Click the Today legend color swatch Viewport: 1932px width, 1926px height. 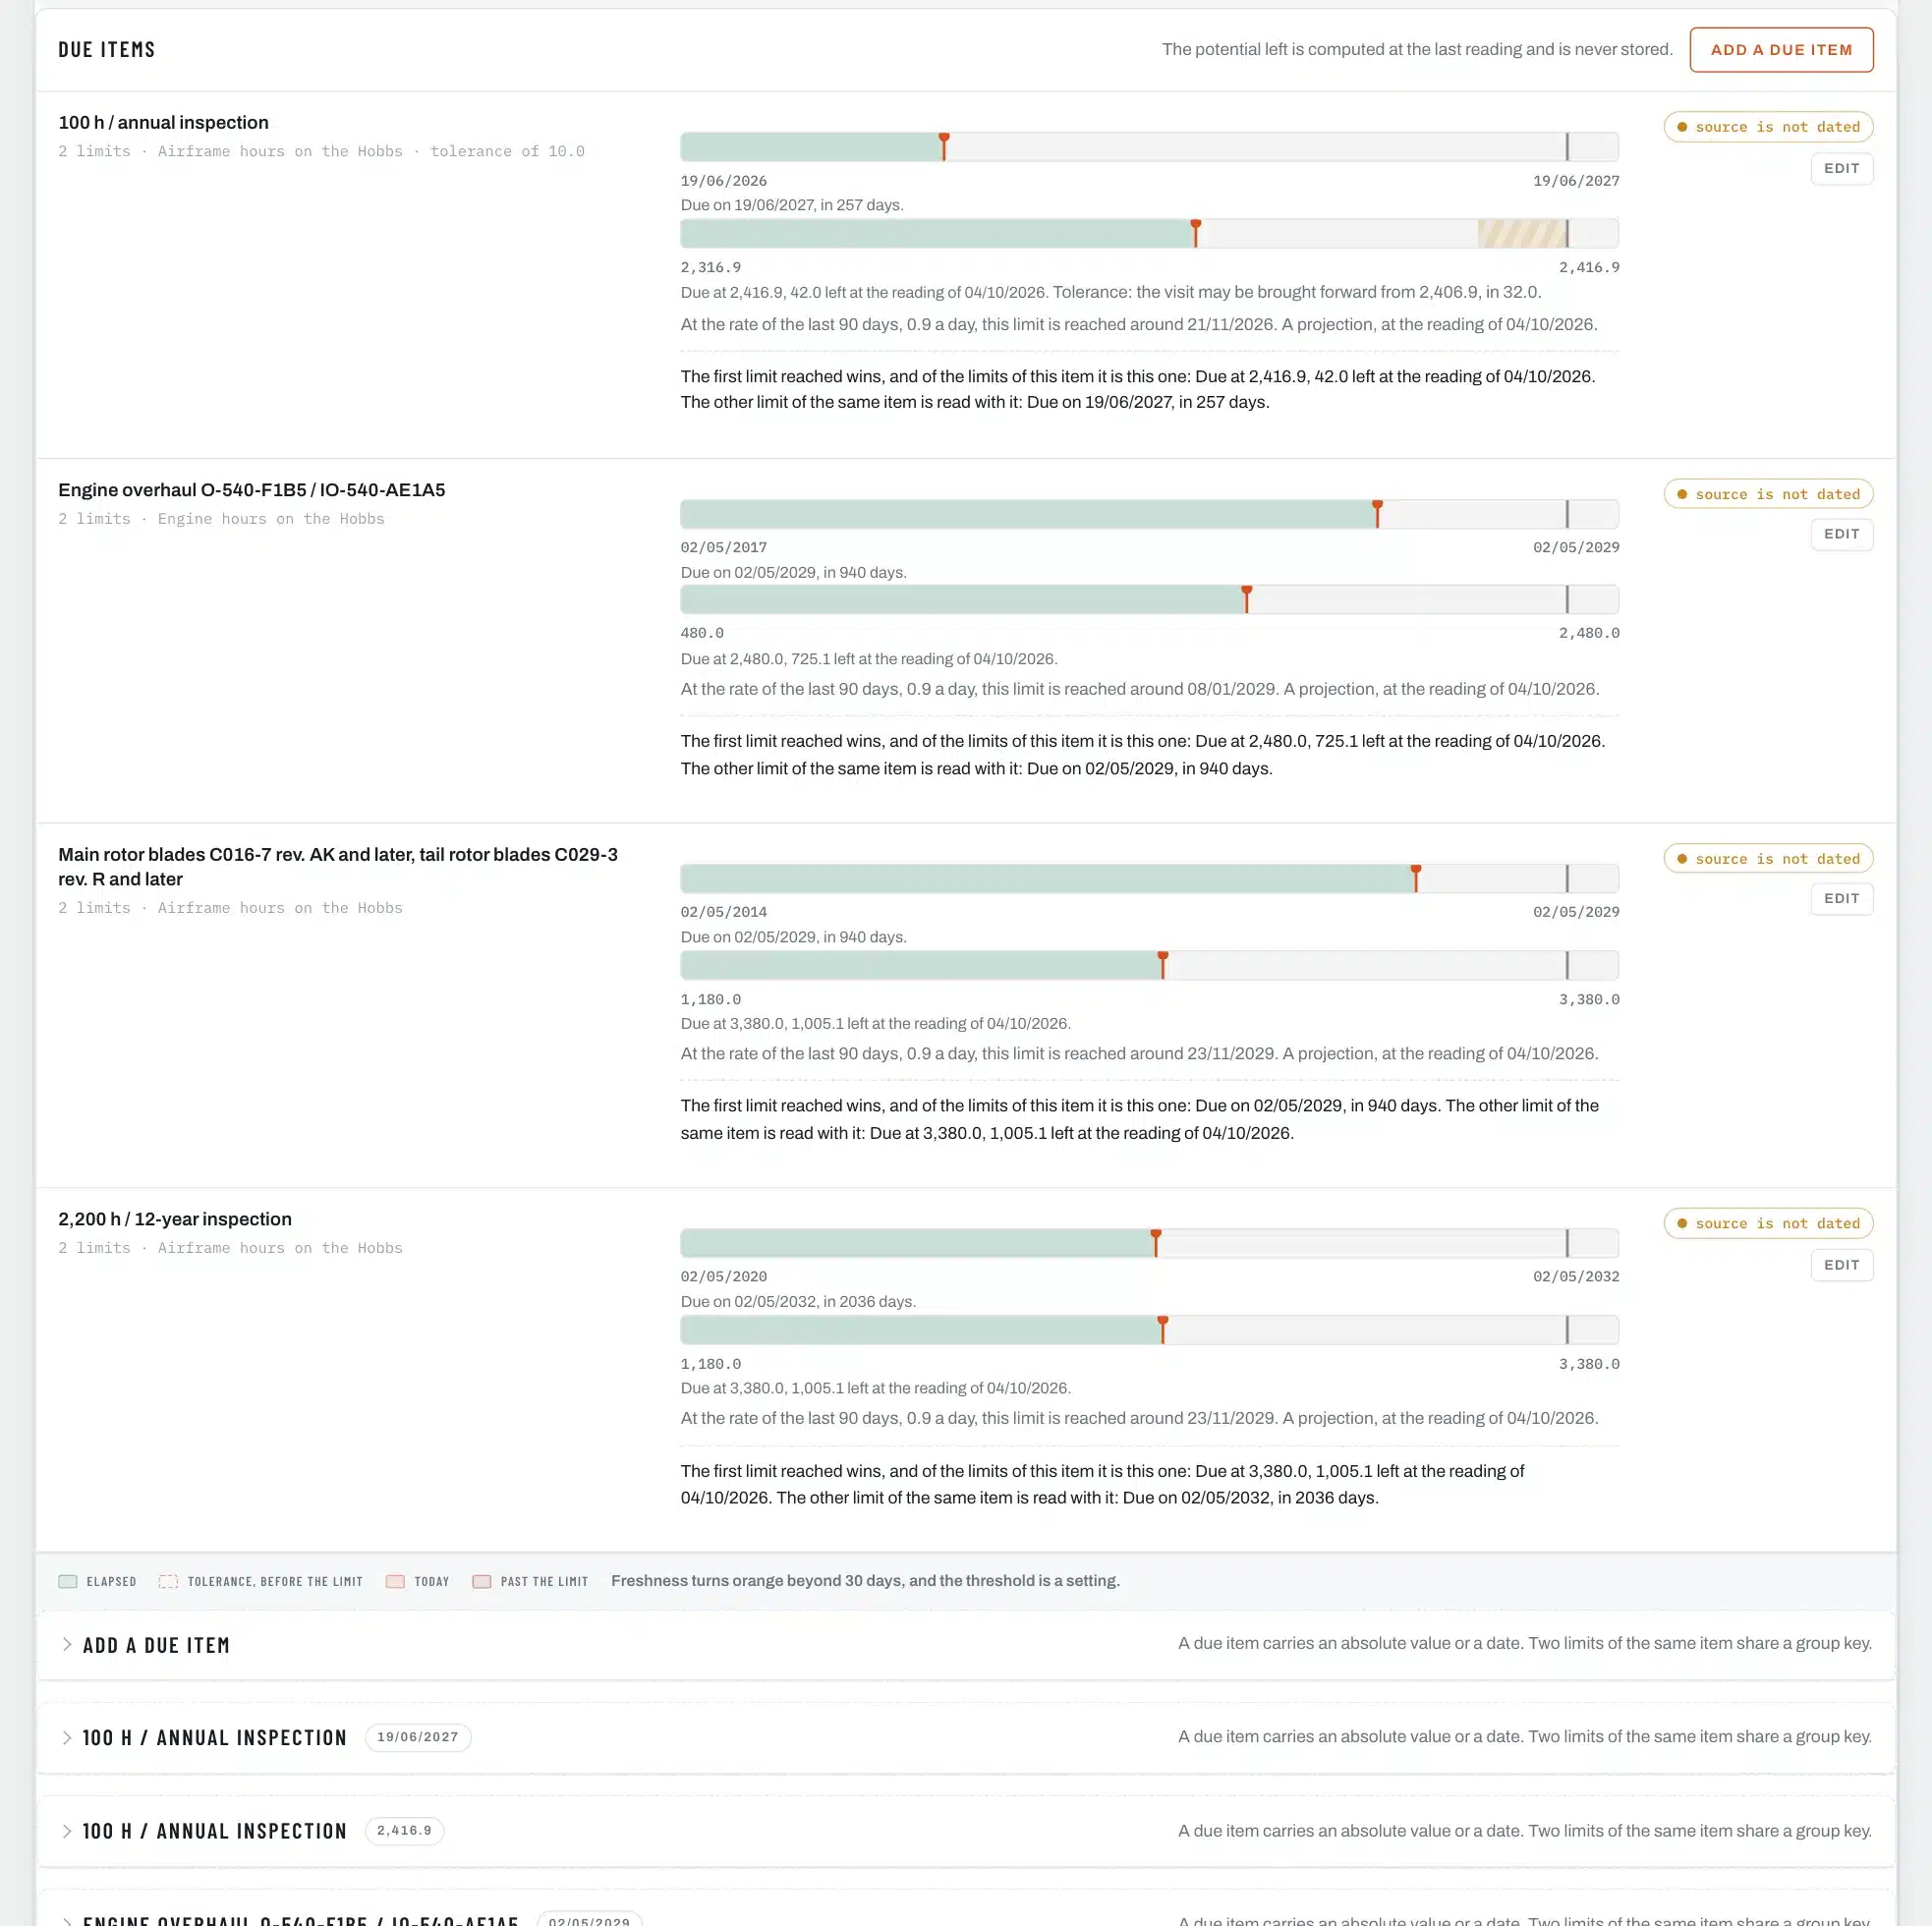point(395,1581)
